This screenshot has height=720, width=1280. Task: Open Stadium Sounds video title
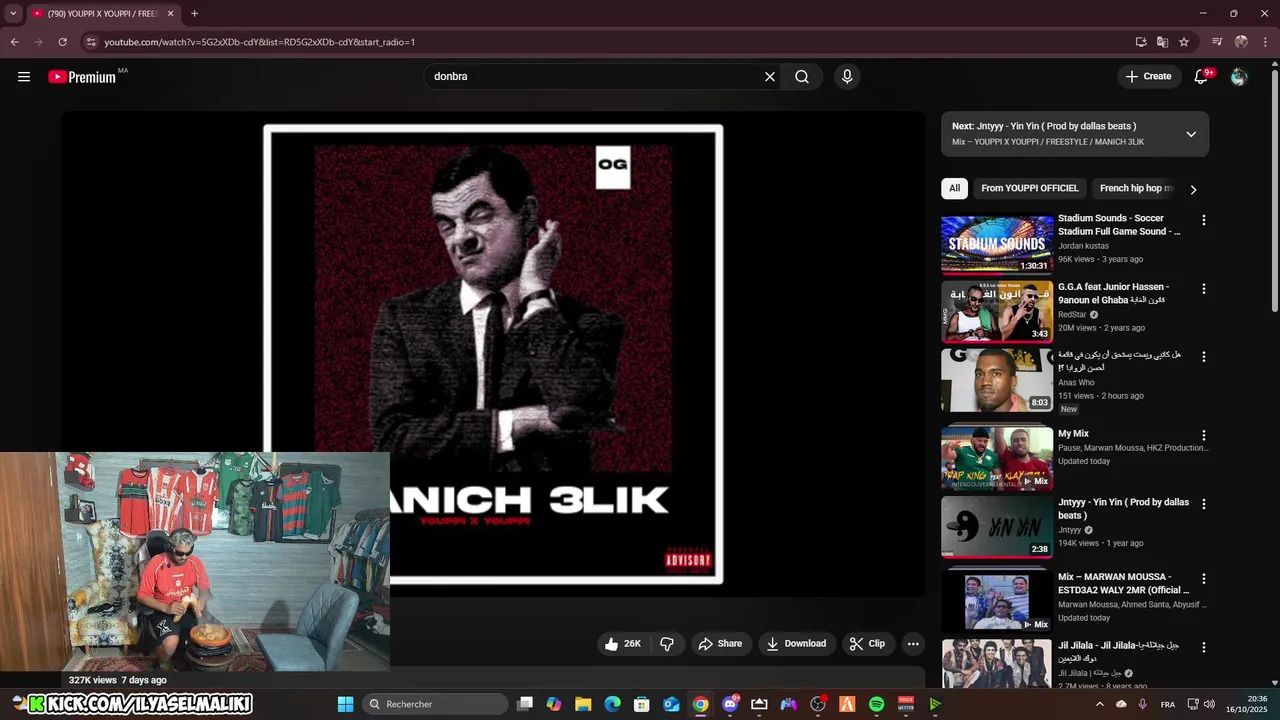click(x=1119, y=225)
